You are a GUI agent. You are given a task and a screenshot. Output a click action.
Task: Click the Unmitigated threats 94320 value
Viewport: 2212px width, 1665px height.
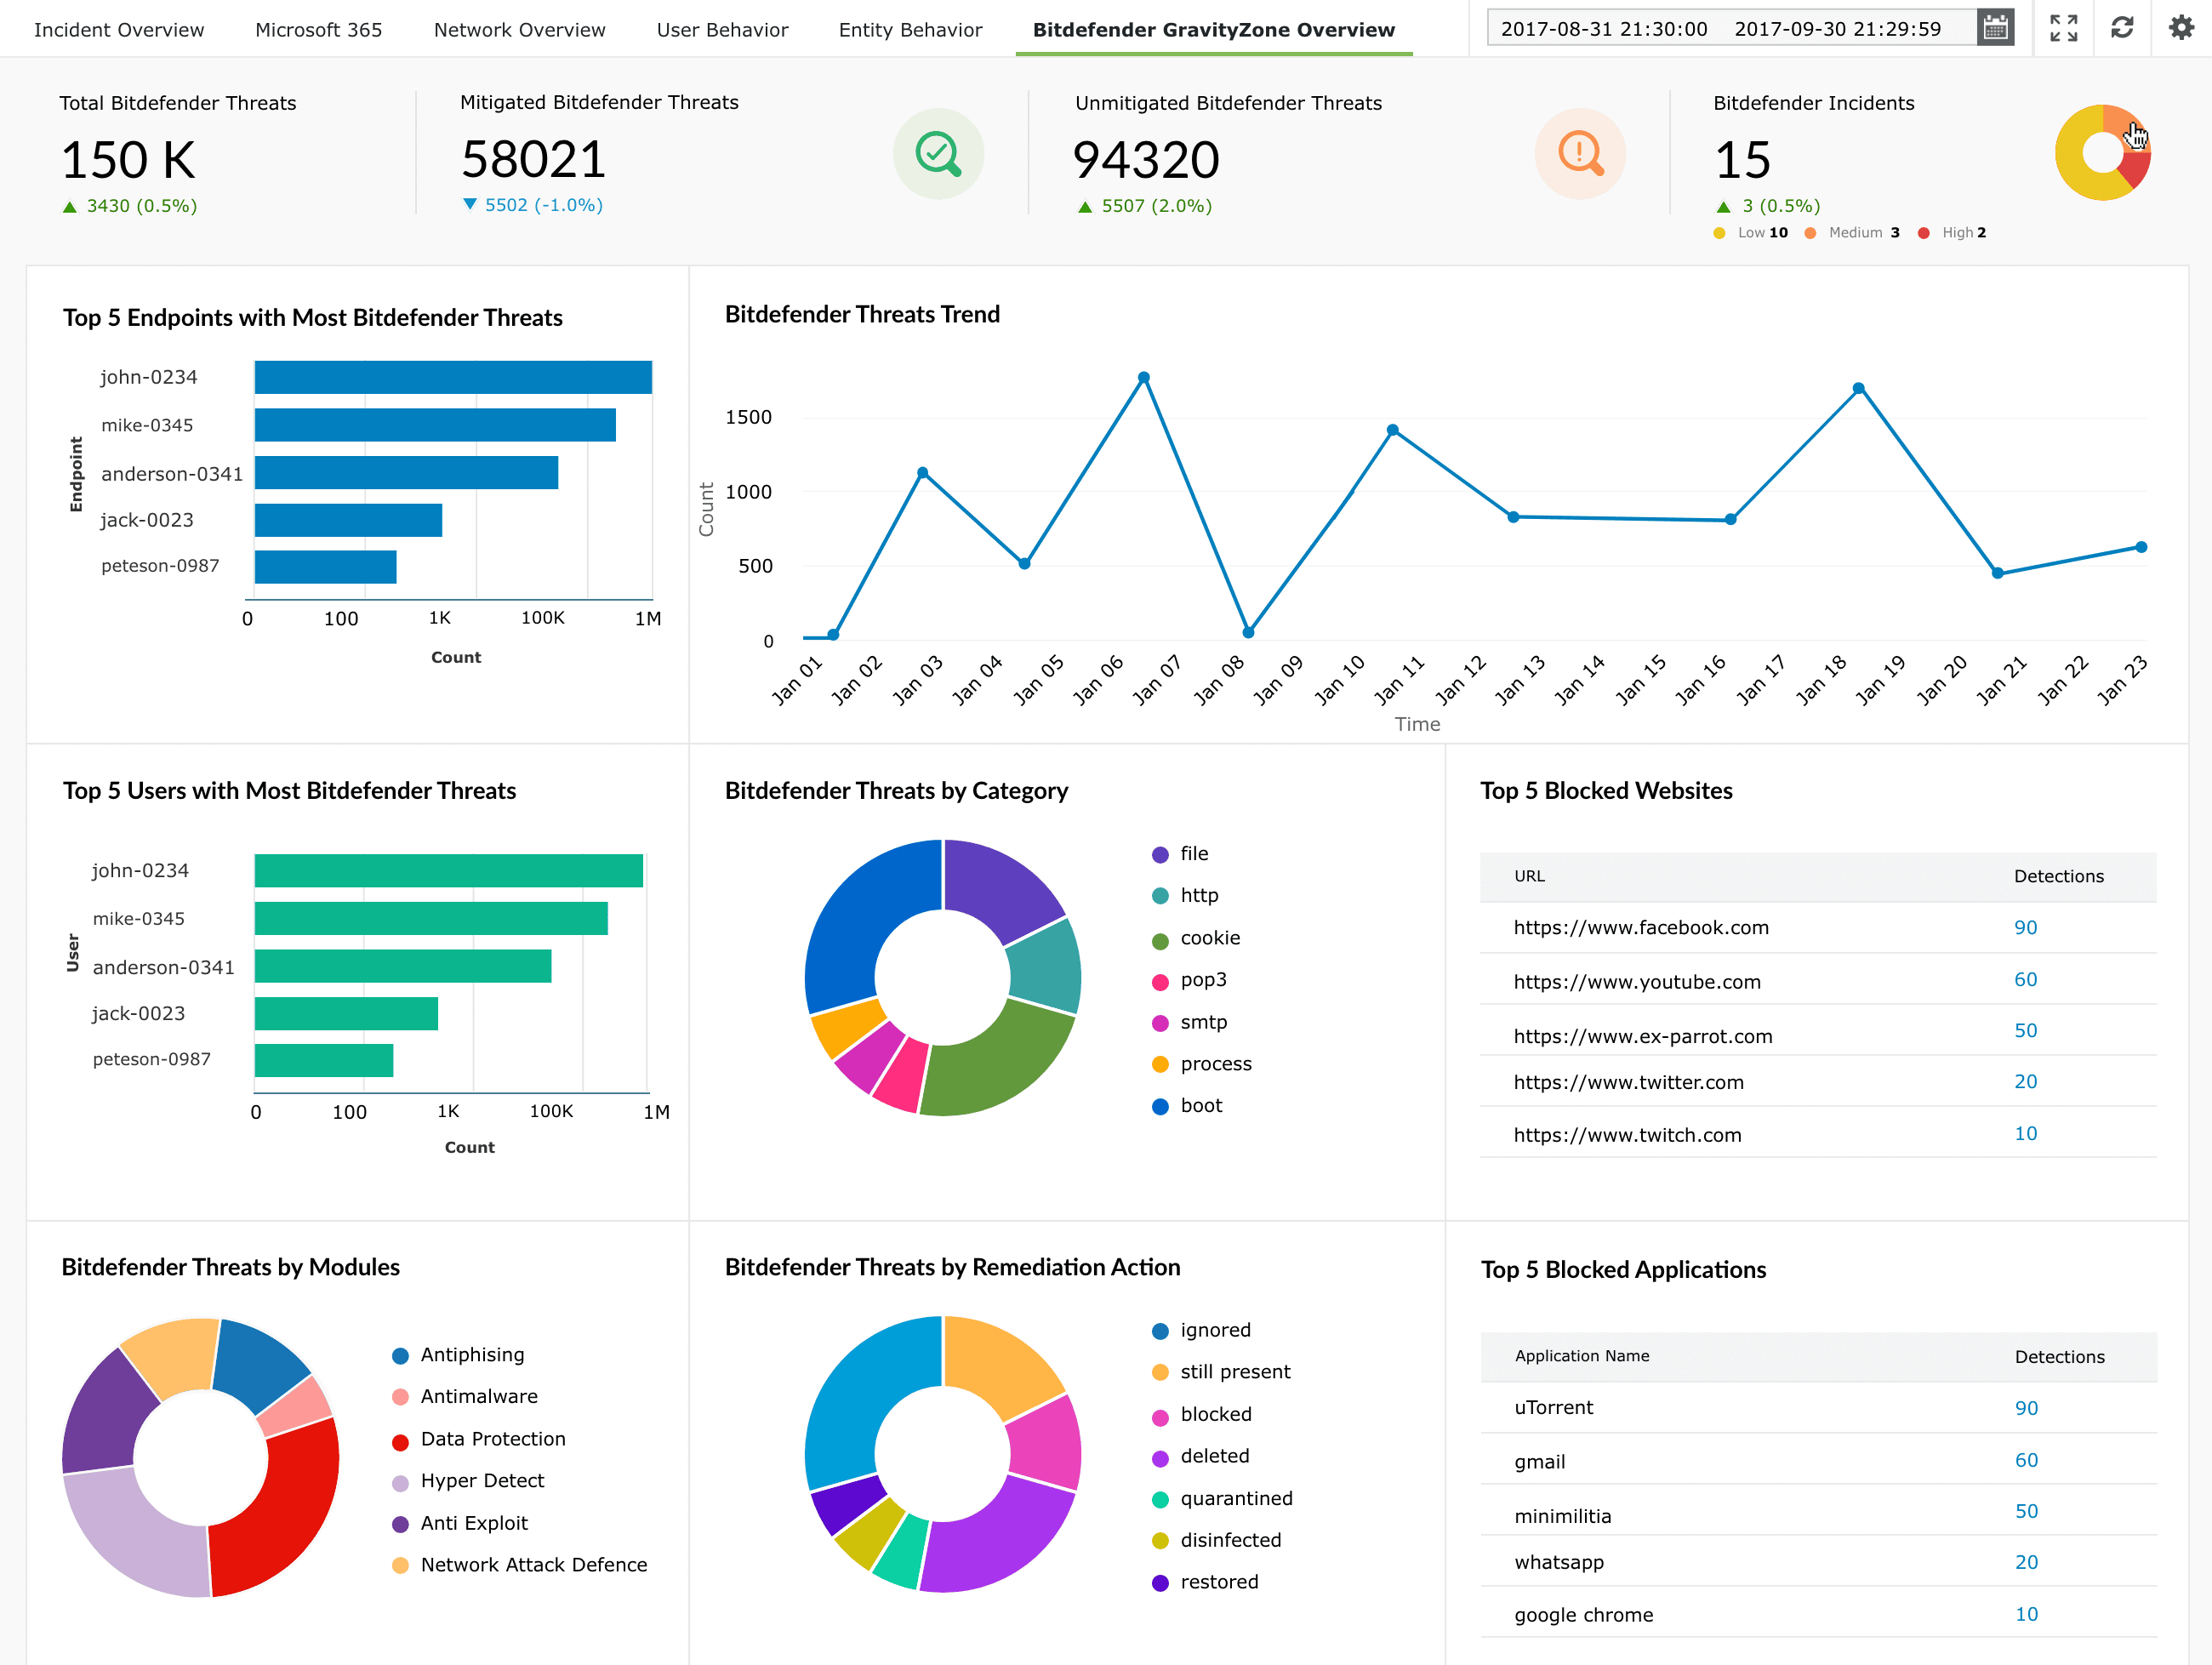tap(1146, 160)
